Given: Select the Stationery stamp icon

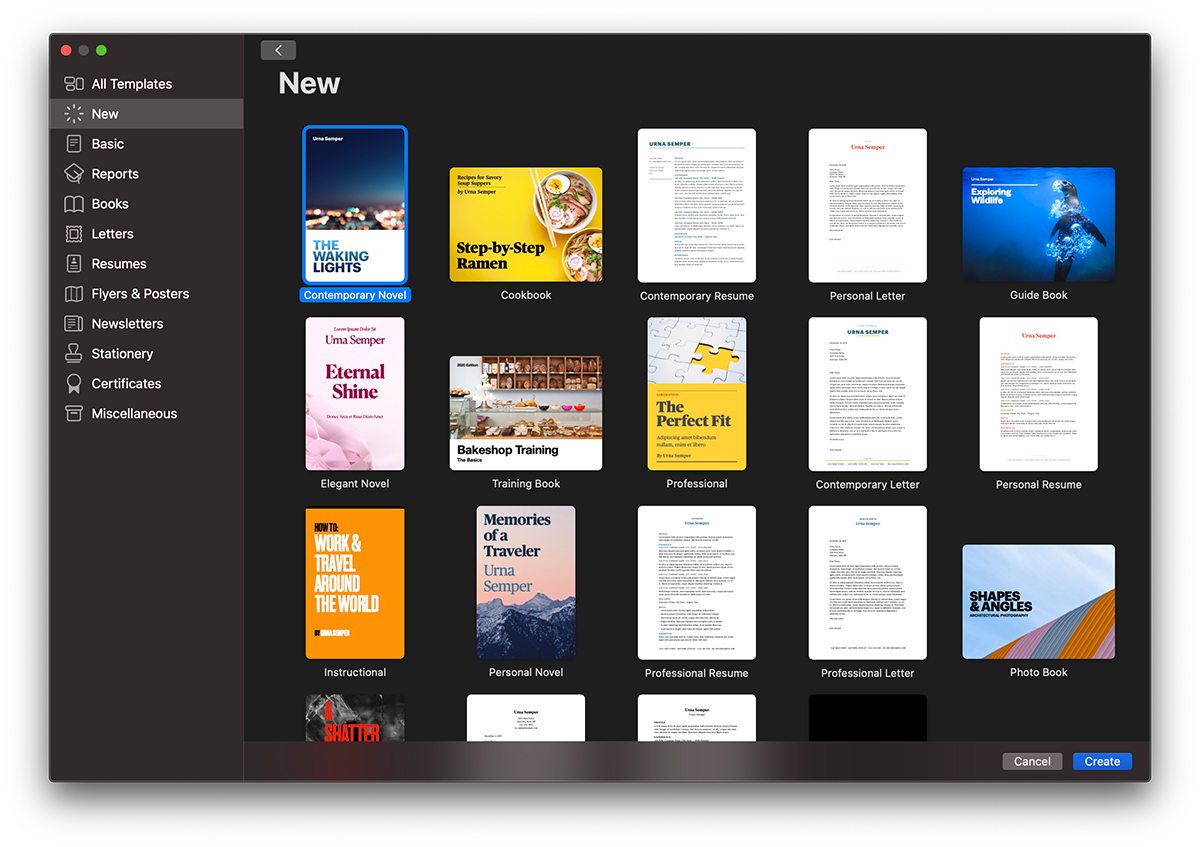Looking at the screenshot, I should tap(74, 354).
